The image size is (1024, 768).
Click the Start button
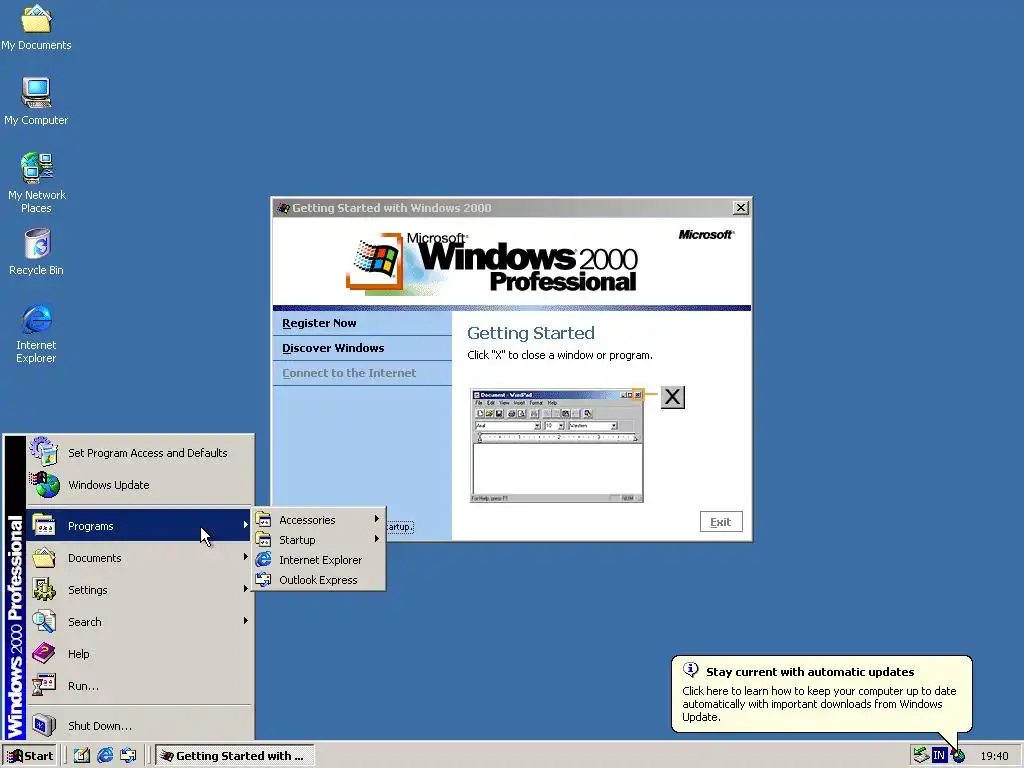click(30, 756)
